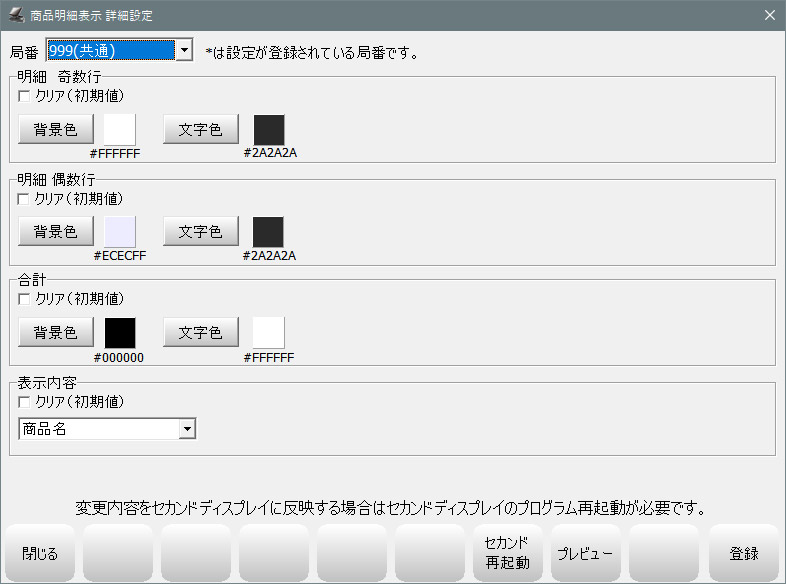Enable クリア(初期値) for 明細 奇数行
The height and width of the screenshot is (584, 786).
coord(24,96)
